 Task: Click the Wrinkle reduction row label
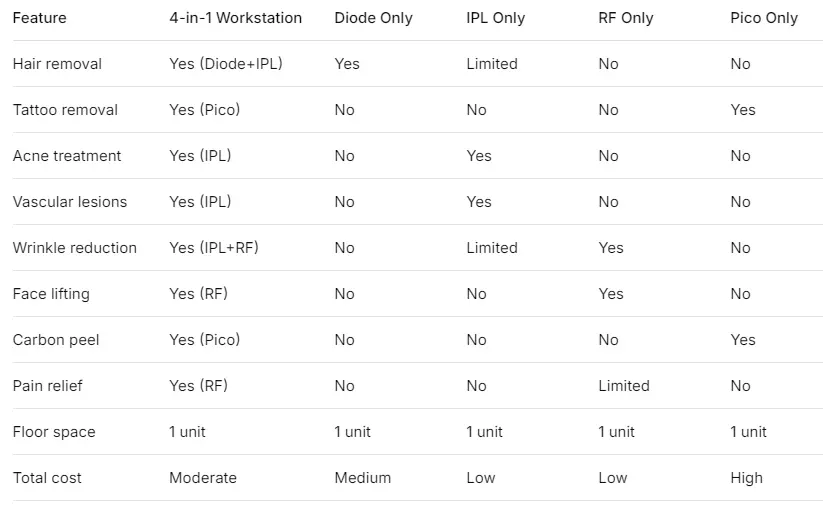pyautogui.click(x=75, y=248)
